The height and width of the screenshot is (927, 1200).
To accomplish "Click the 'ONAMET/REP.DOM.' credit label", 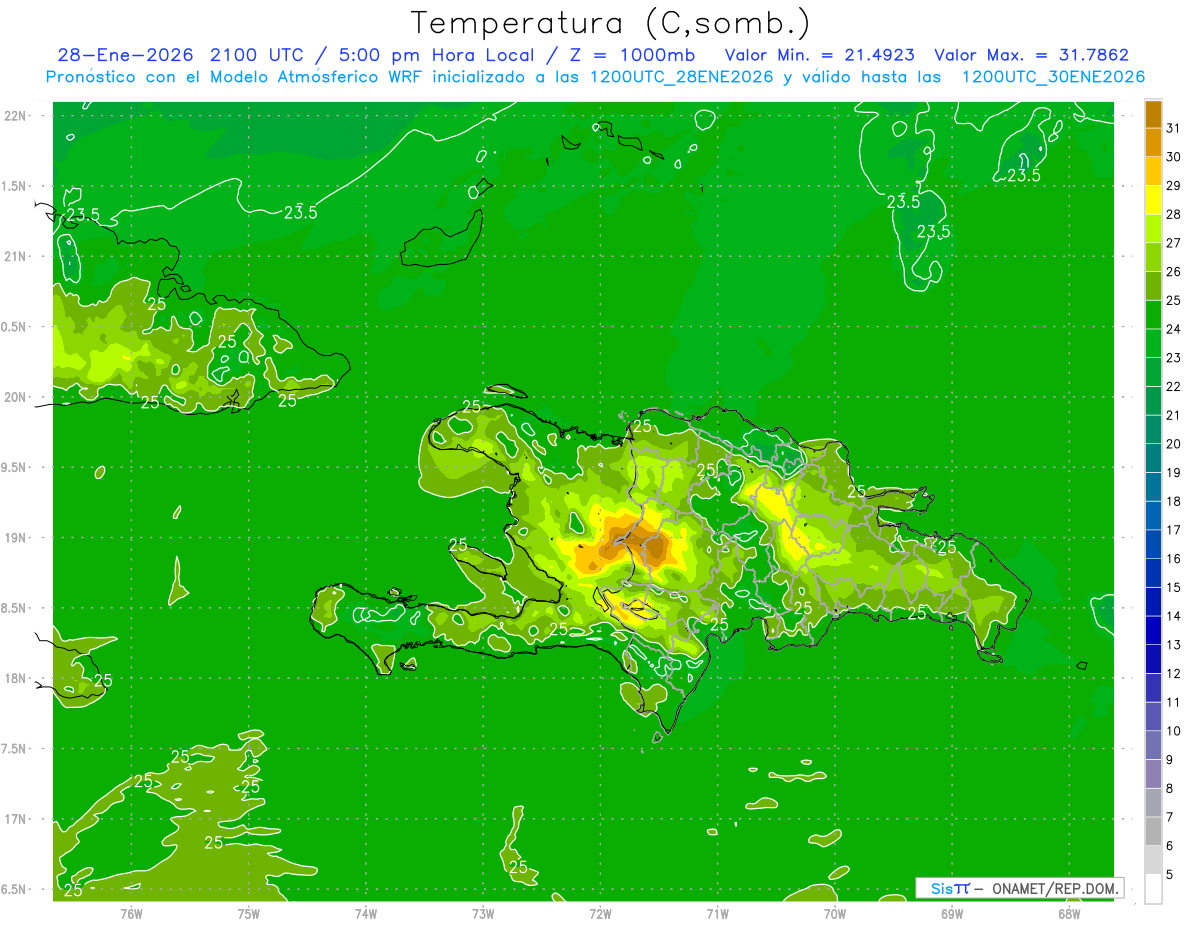I will pyautogui.click(x=1054, y=888).
